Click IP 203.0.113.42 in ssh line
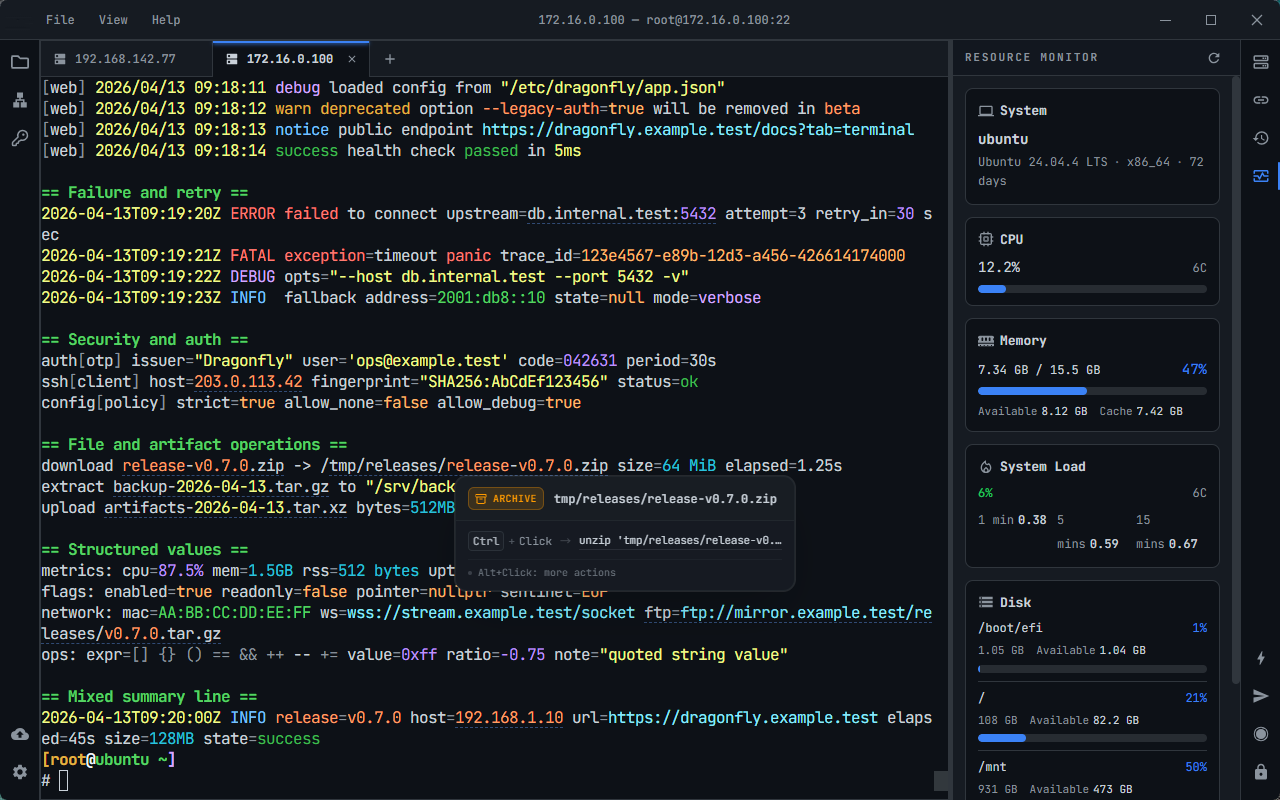The image size is (1280, 800). [248, 382]
